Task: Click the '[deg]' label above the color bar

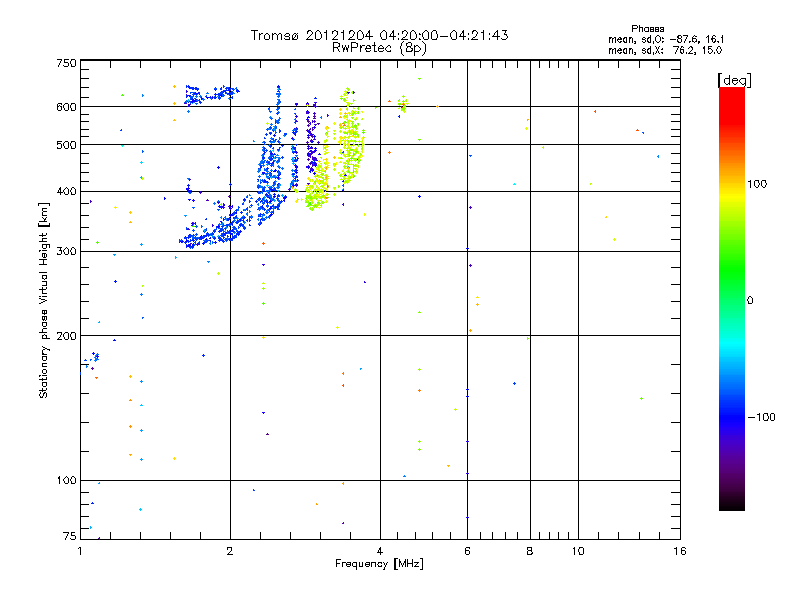Action: [x=734, y=80]
